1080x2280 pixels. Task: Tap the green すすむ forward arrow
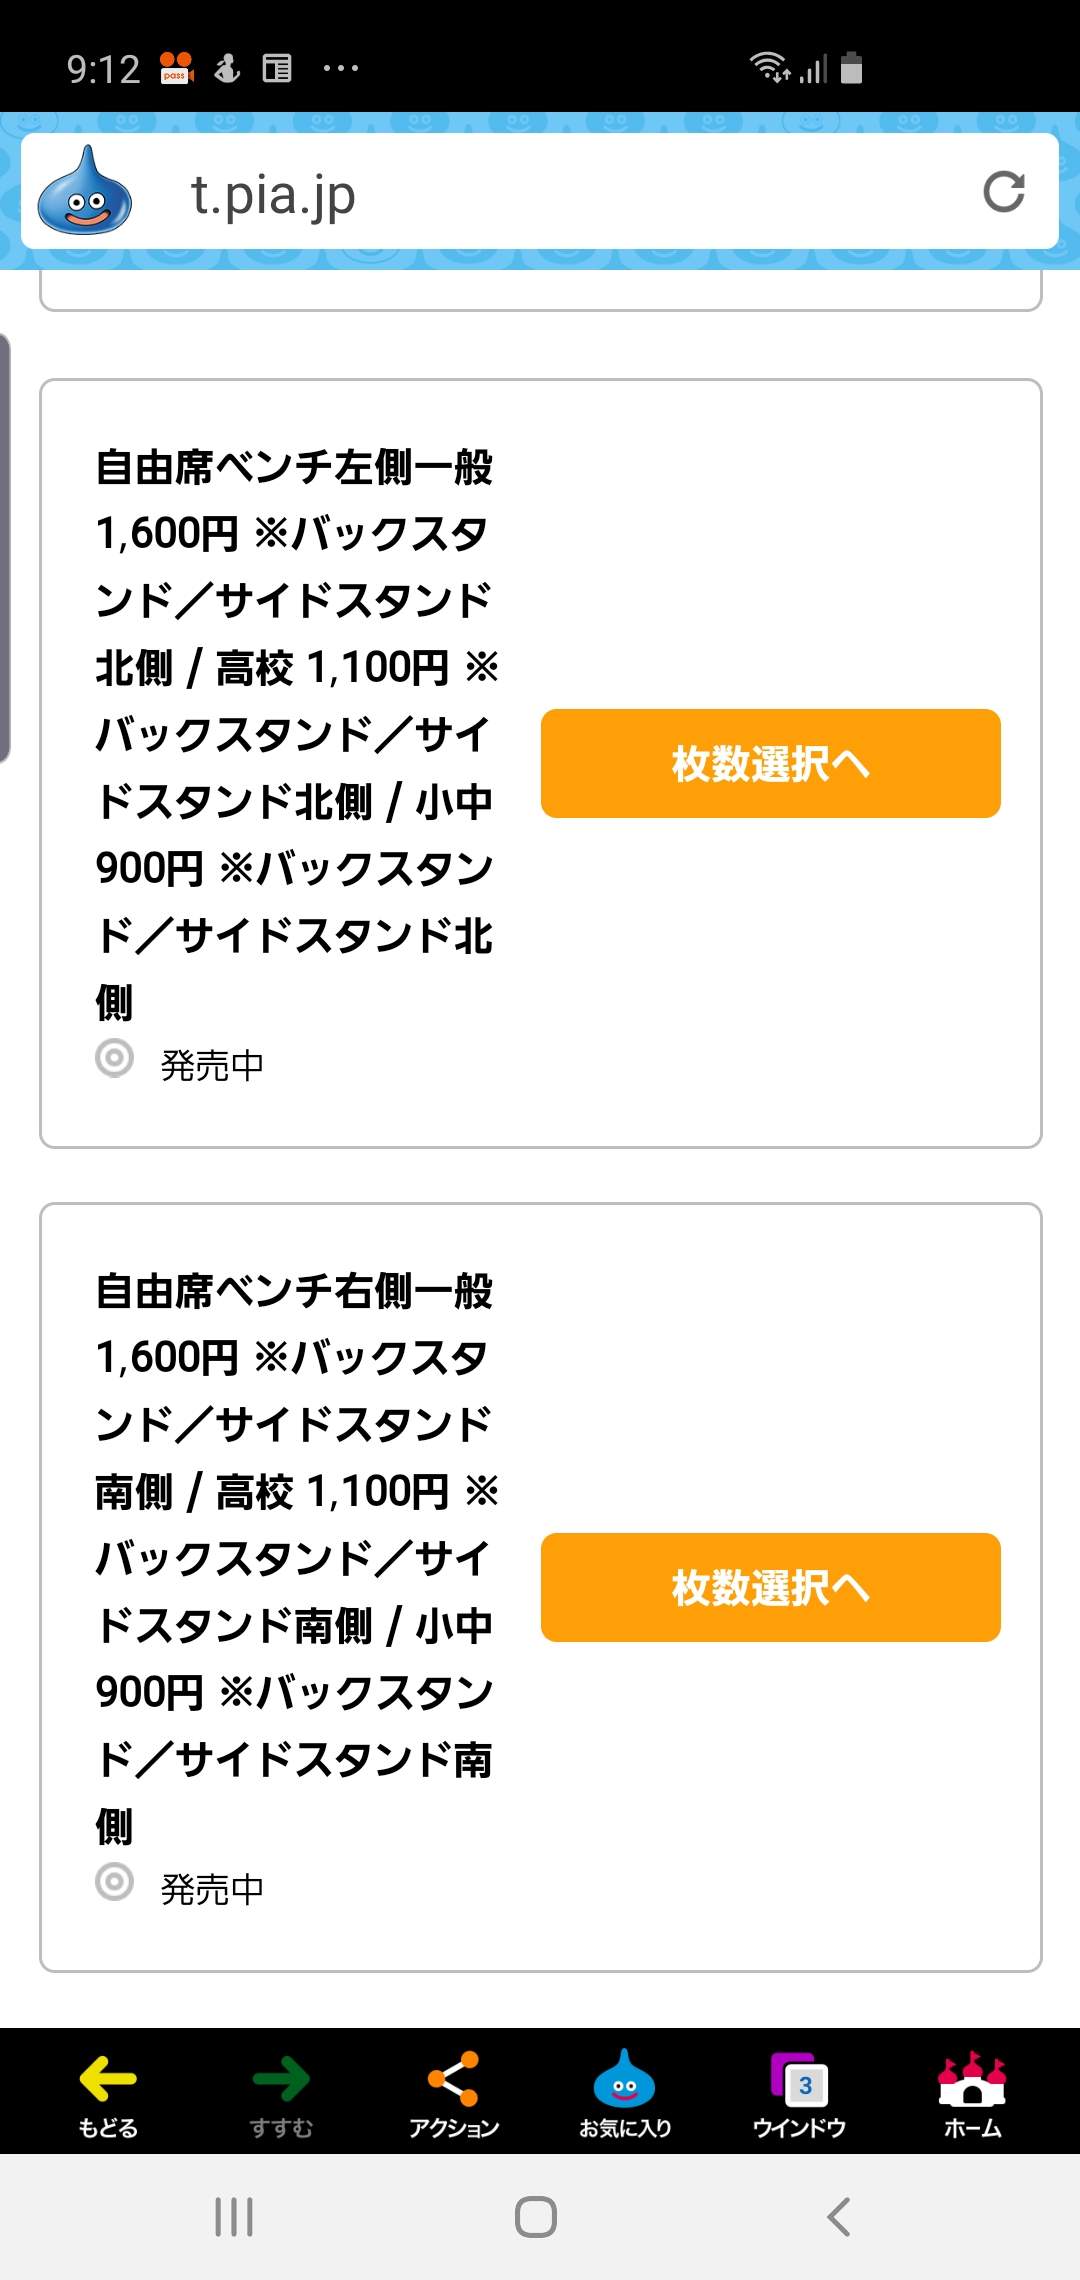pos(281,2094)
